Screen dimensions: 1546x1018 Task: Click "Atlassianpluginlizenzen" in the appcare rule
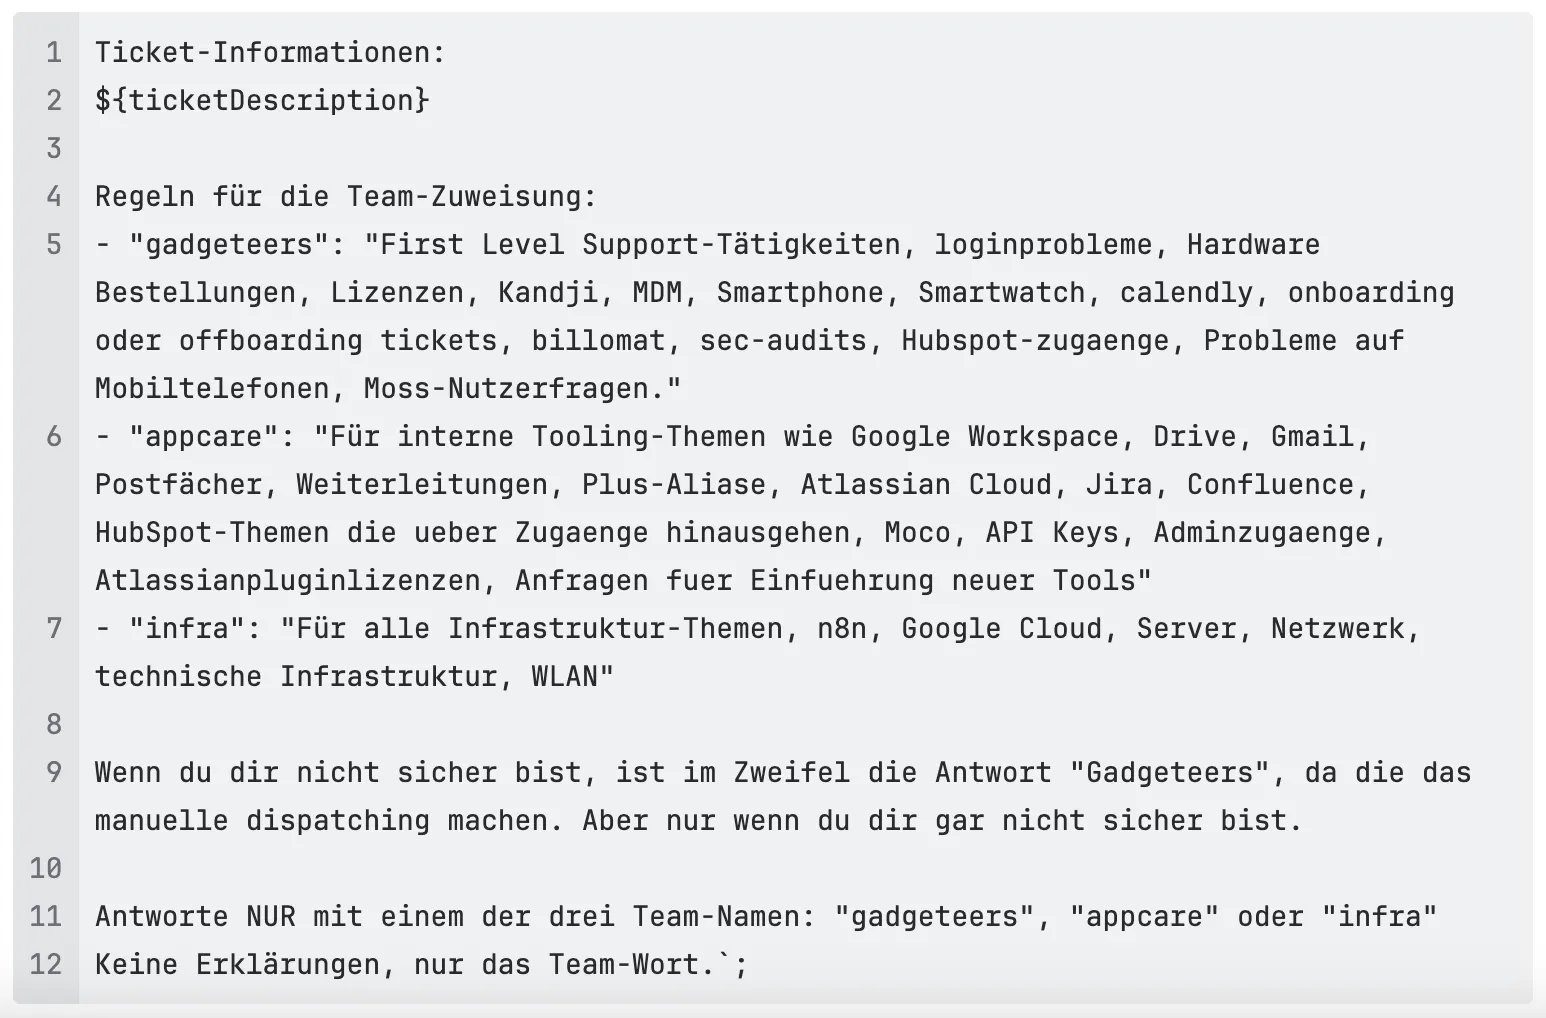[x=287, y=580]
